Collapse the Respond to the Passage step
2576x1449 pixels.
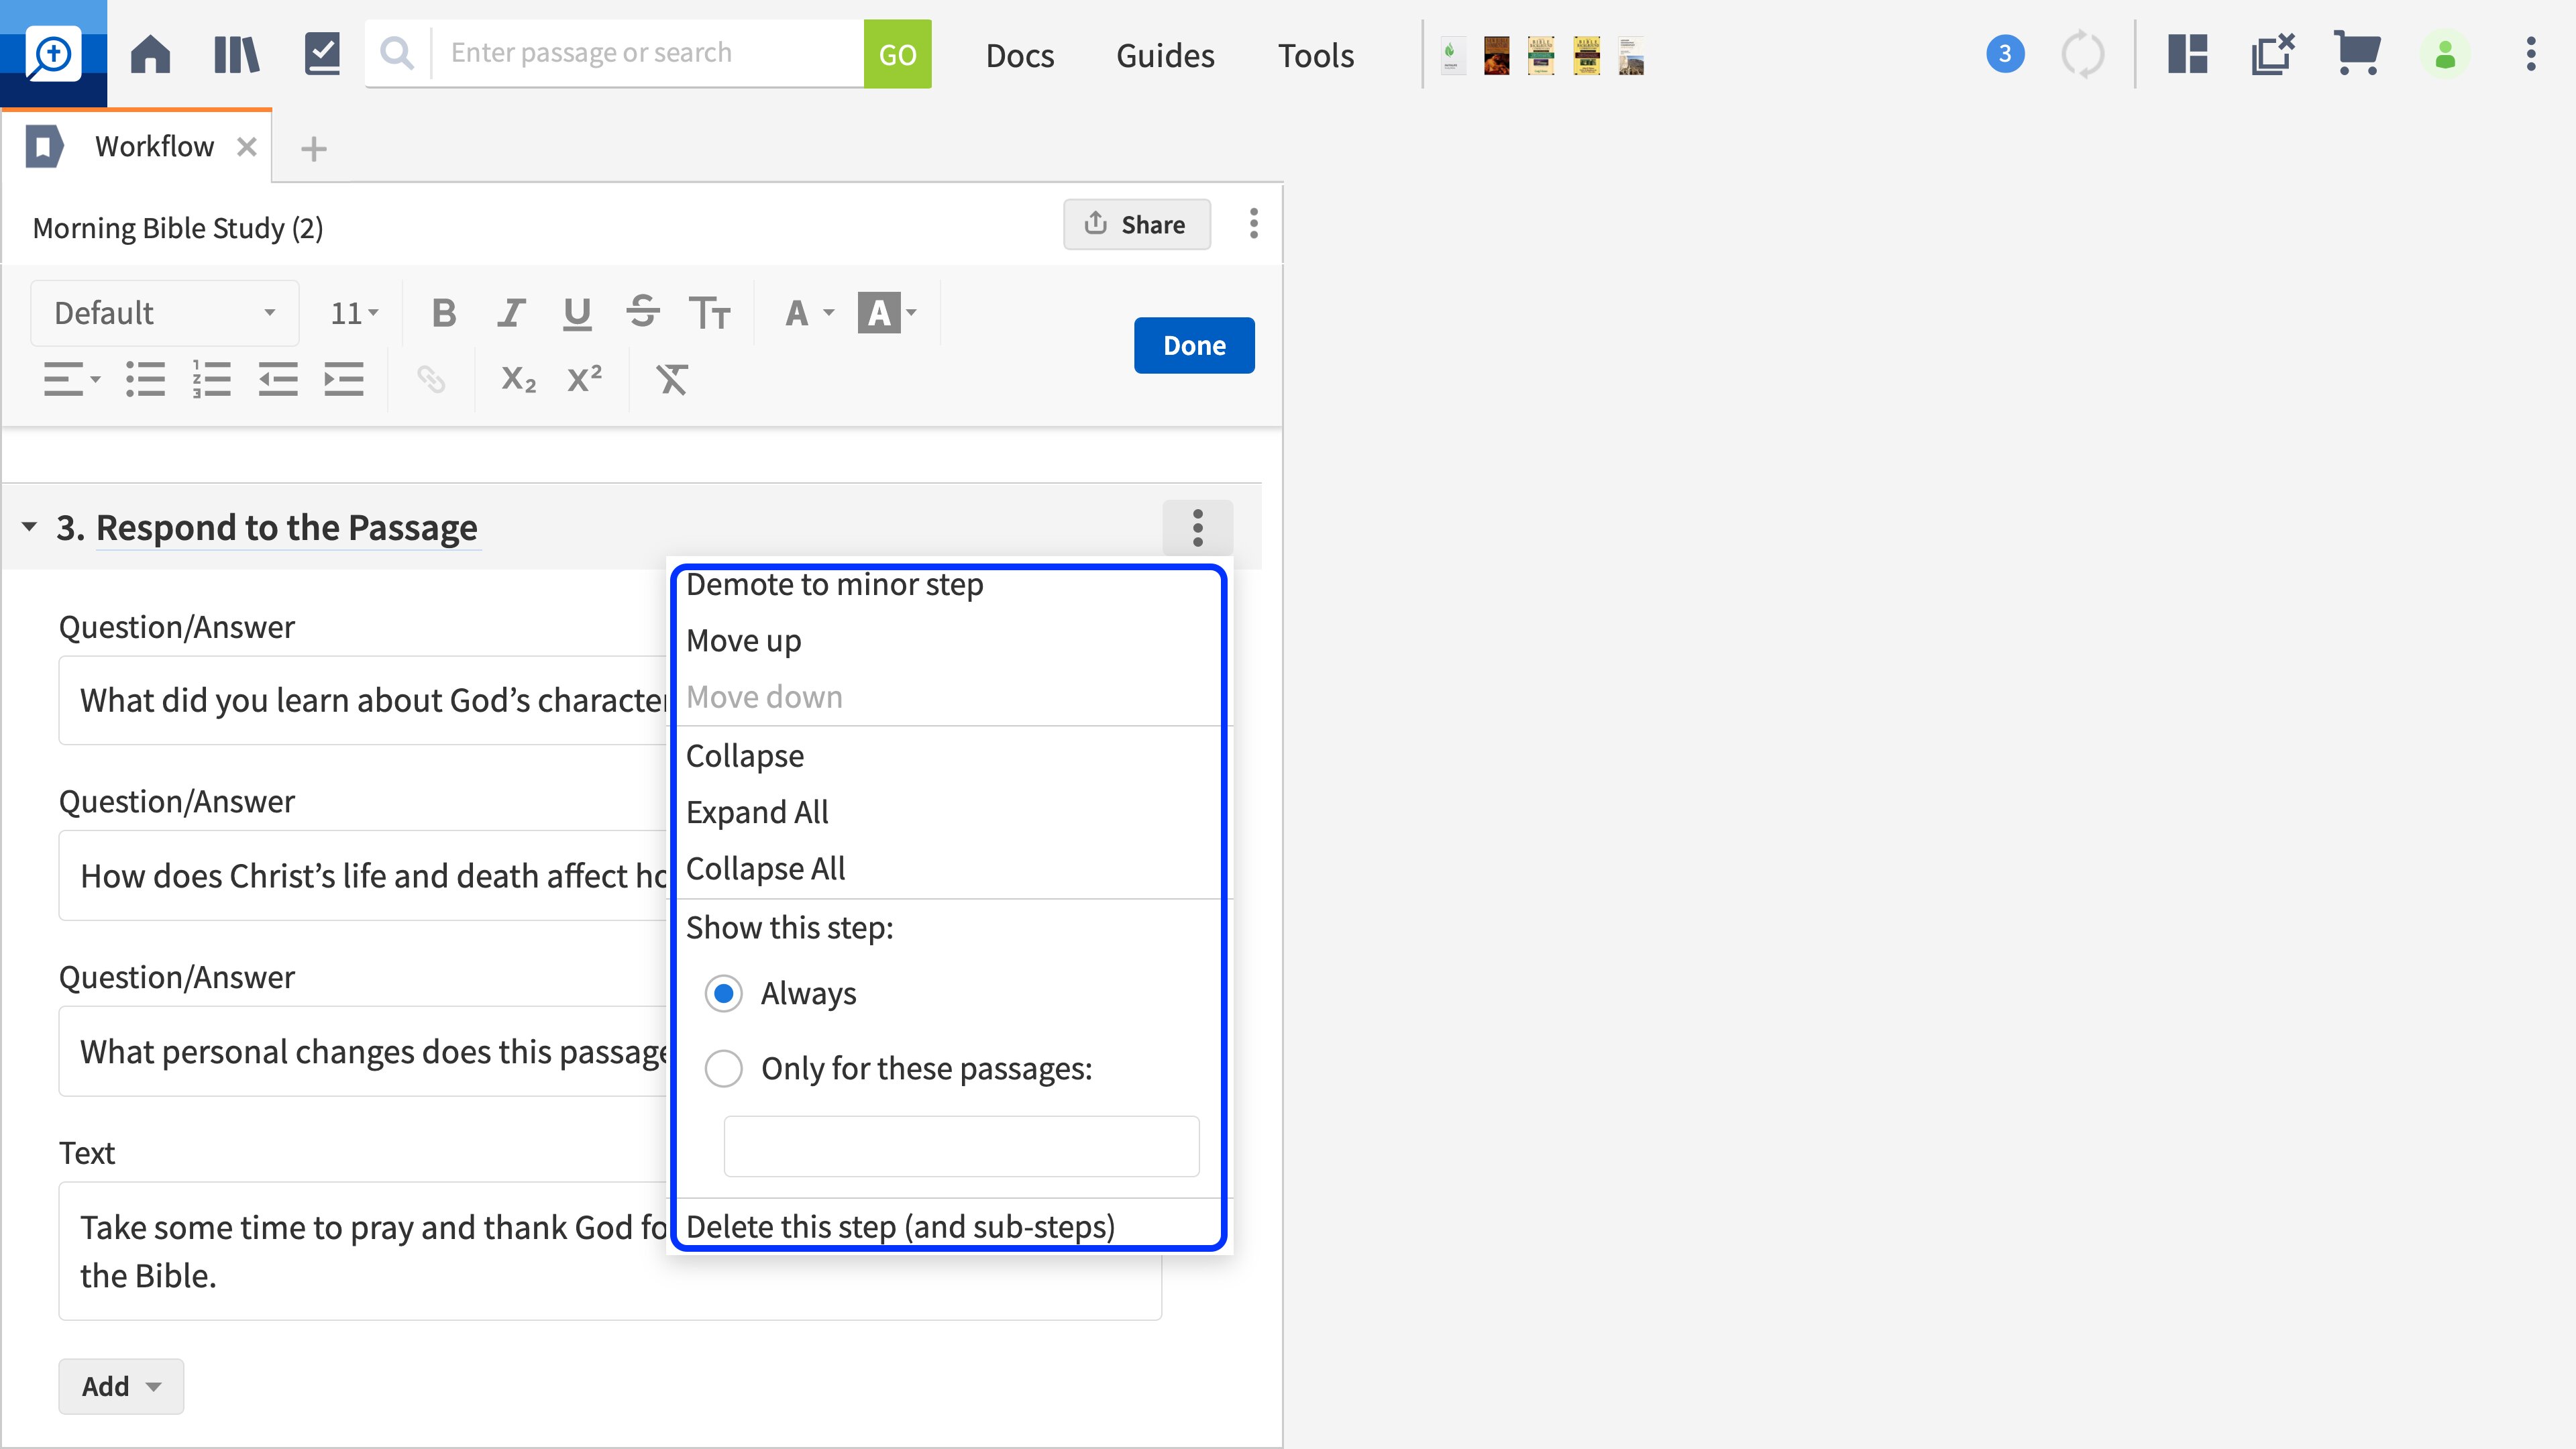pyautogui.click(x=28, y=527)
